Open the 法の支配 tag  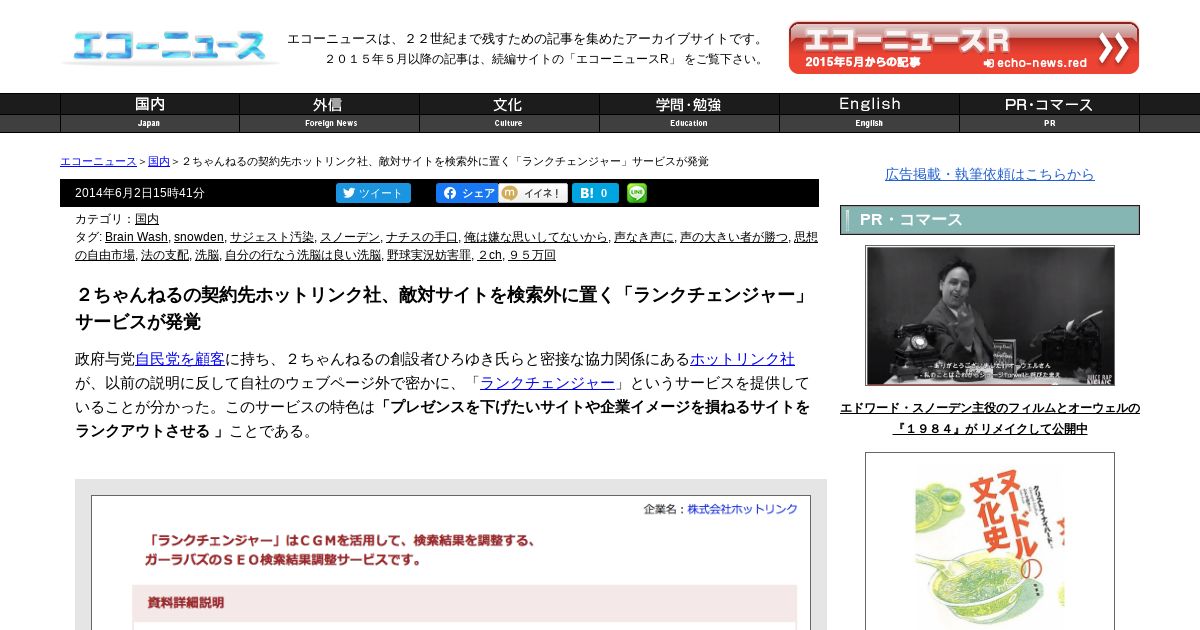click(x=165, y=255)
